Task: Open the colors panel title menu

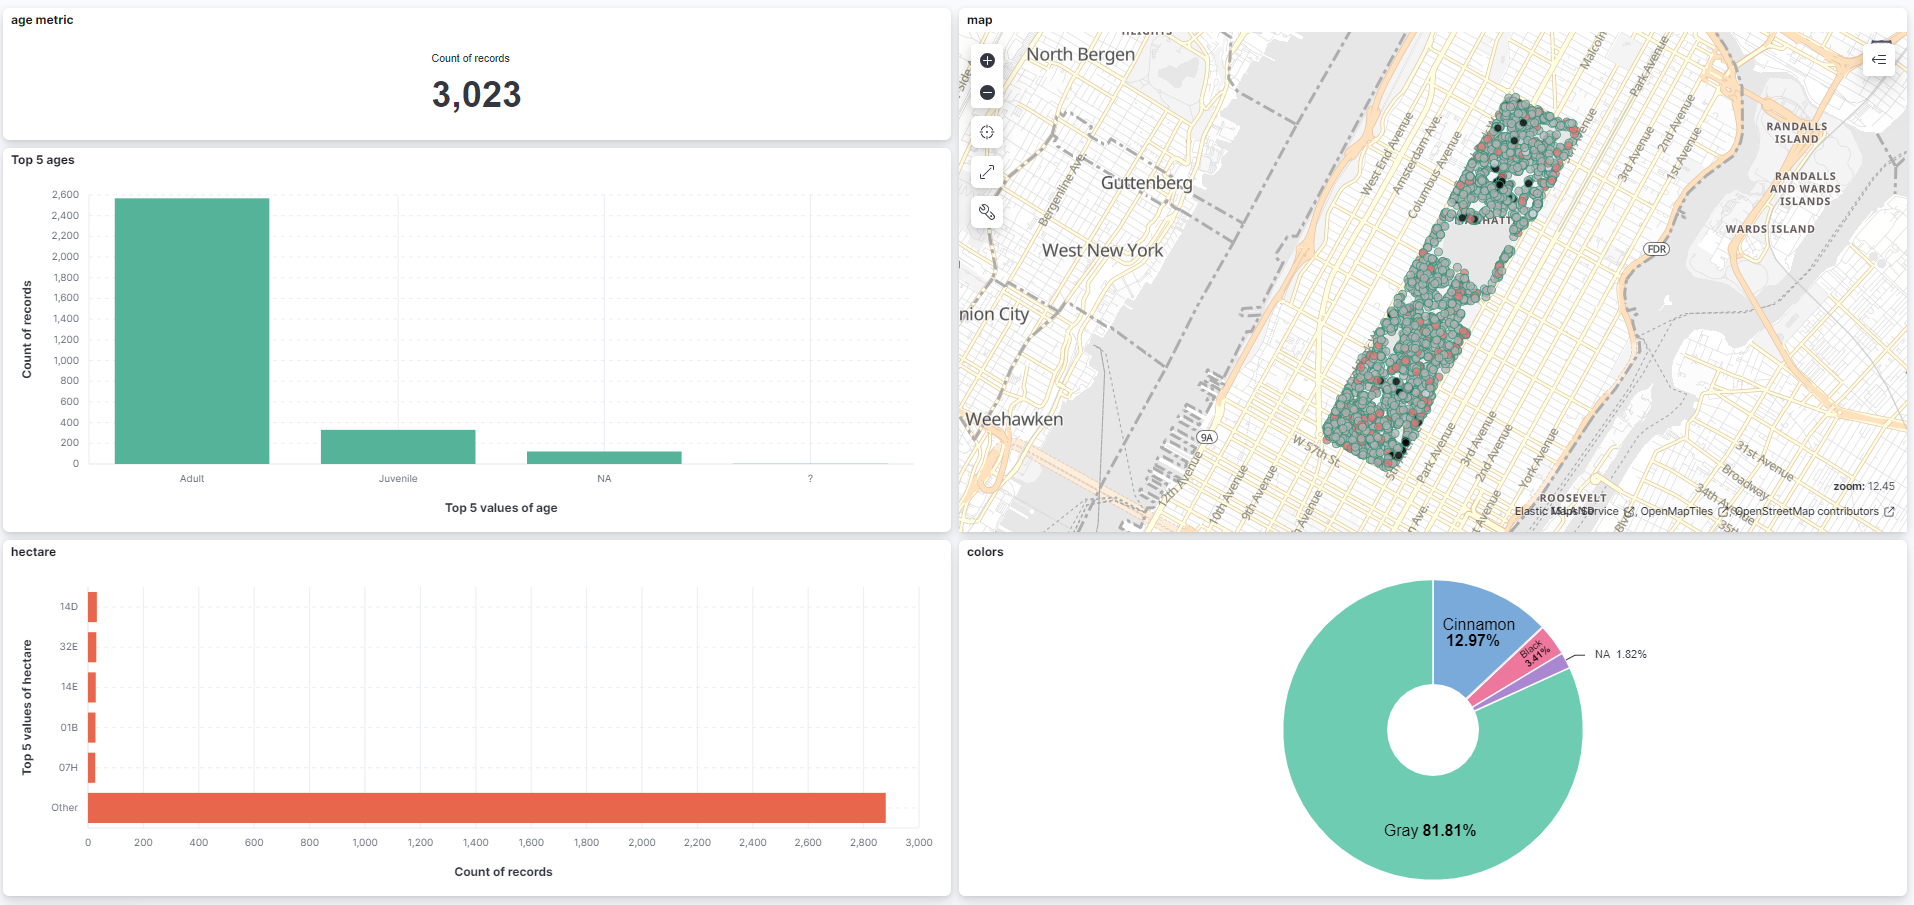Action: [x=984, y=551]
